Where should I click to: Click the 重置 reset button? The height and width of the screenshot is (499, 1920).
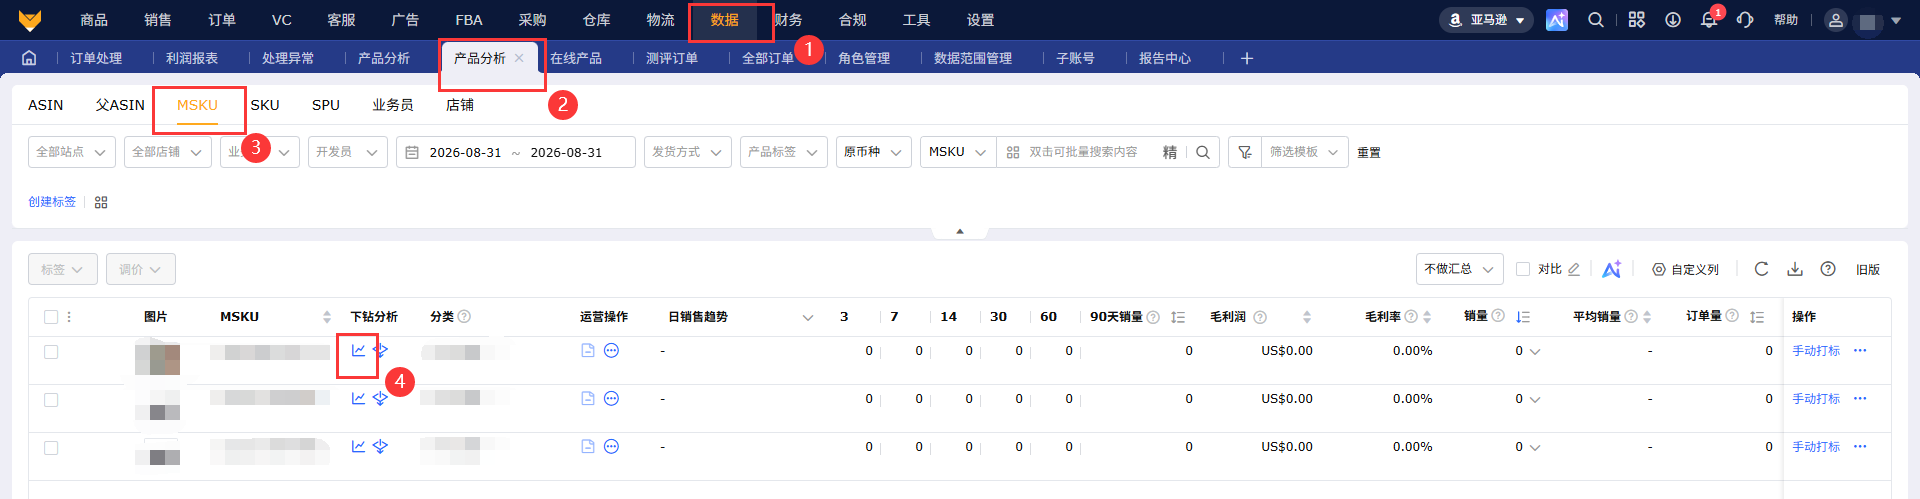point(1369,153)
